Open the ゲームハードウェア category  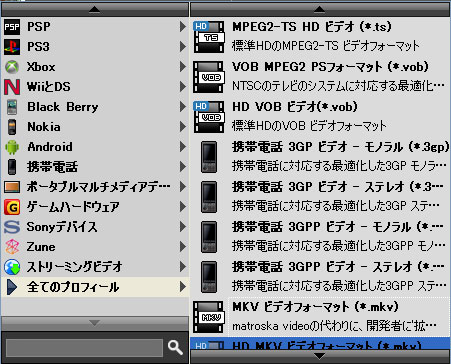point(95,207)
